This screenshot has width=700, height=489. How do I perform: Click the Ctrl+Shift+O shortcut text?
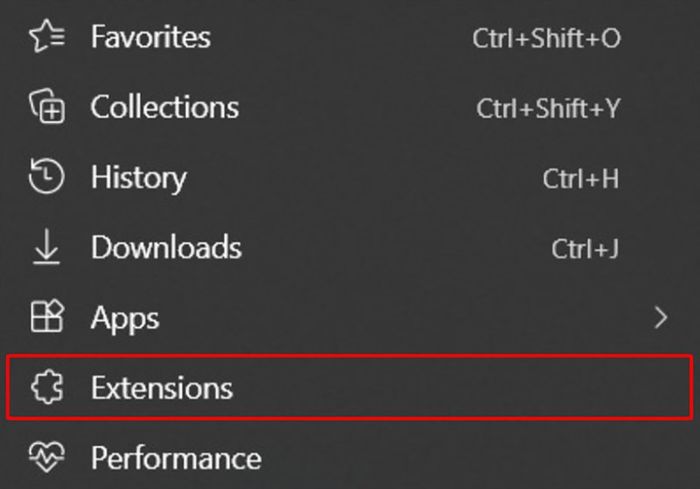pyautogui.click(x=546, y=38)
